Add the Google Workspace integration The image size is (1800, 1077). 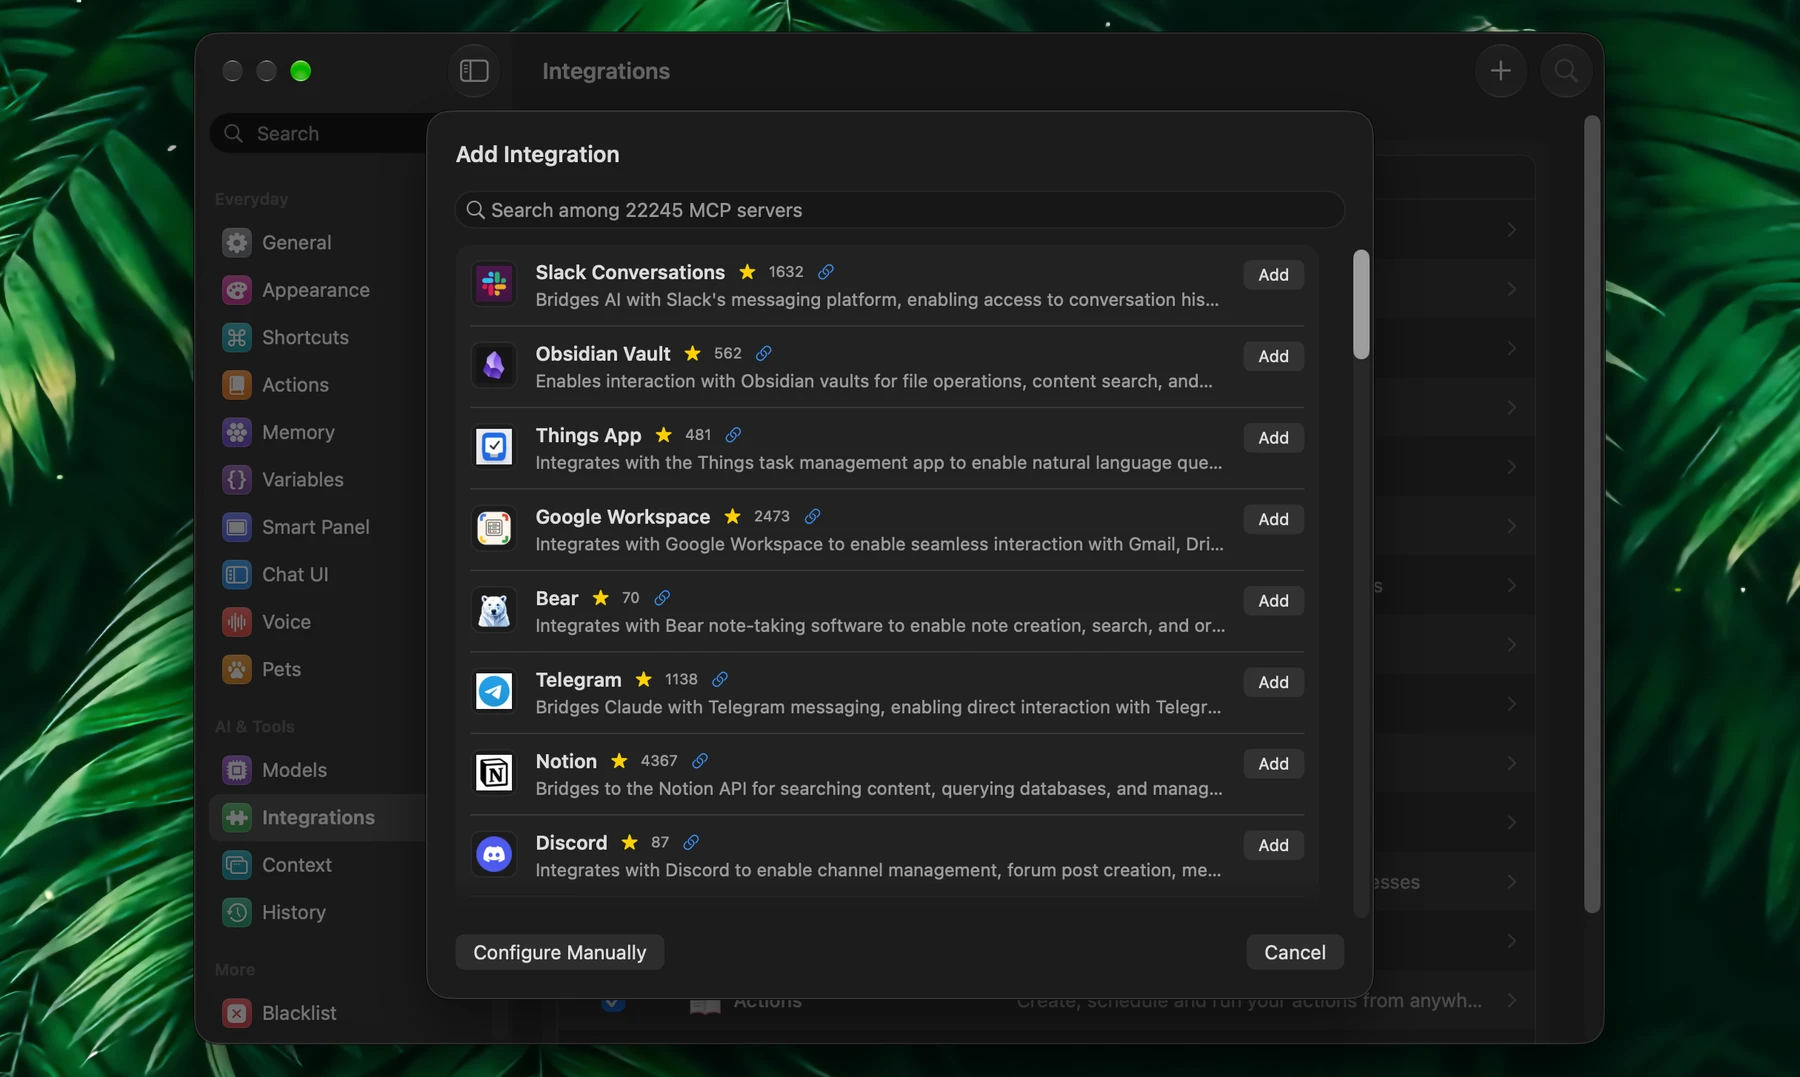coord(1273,519)
